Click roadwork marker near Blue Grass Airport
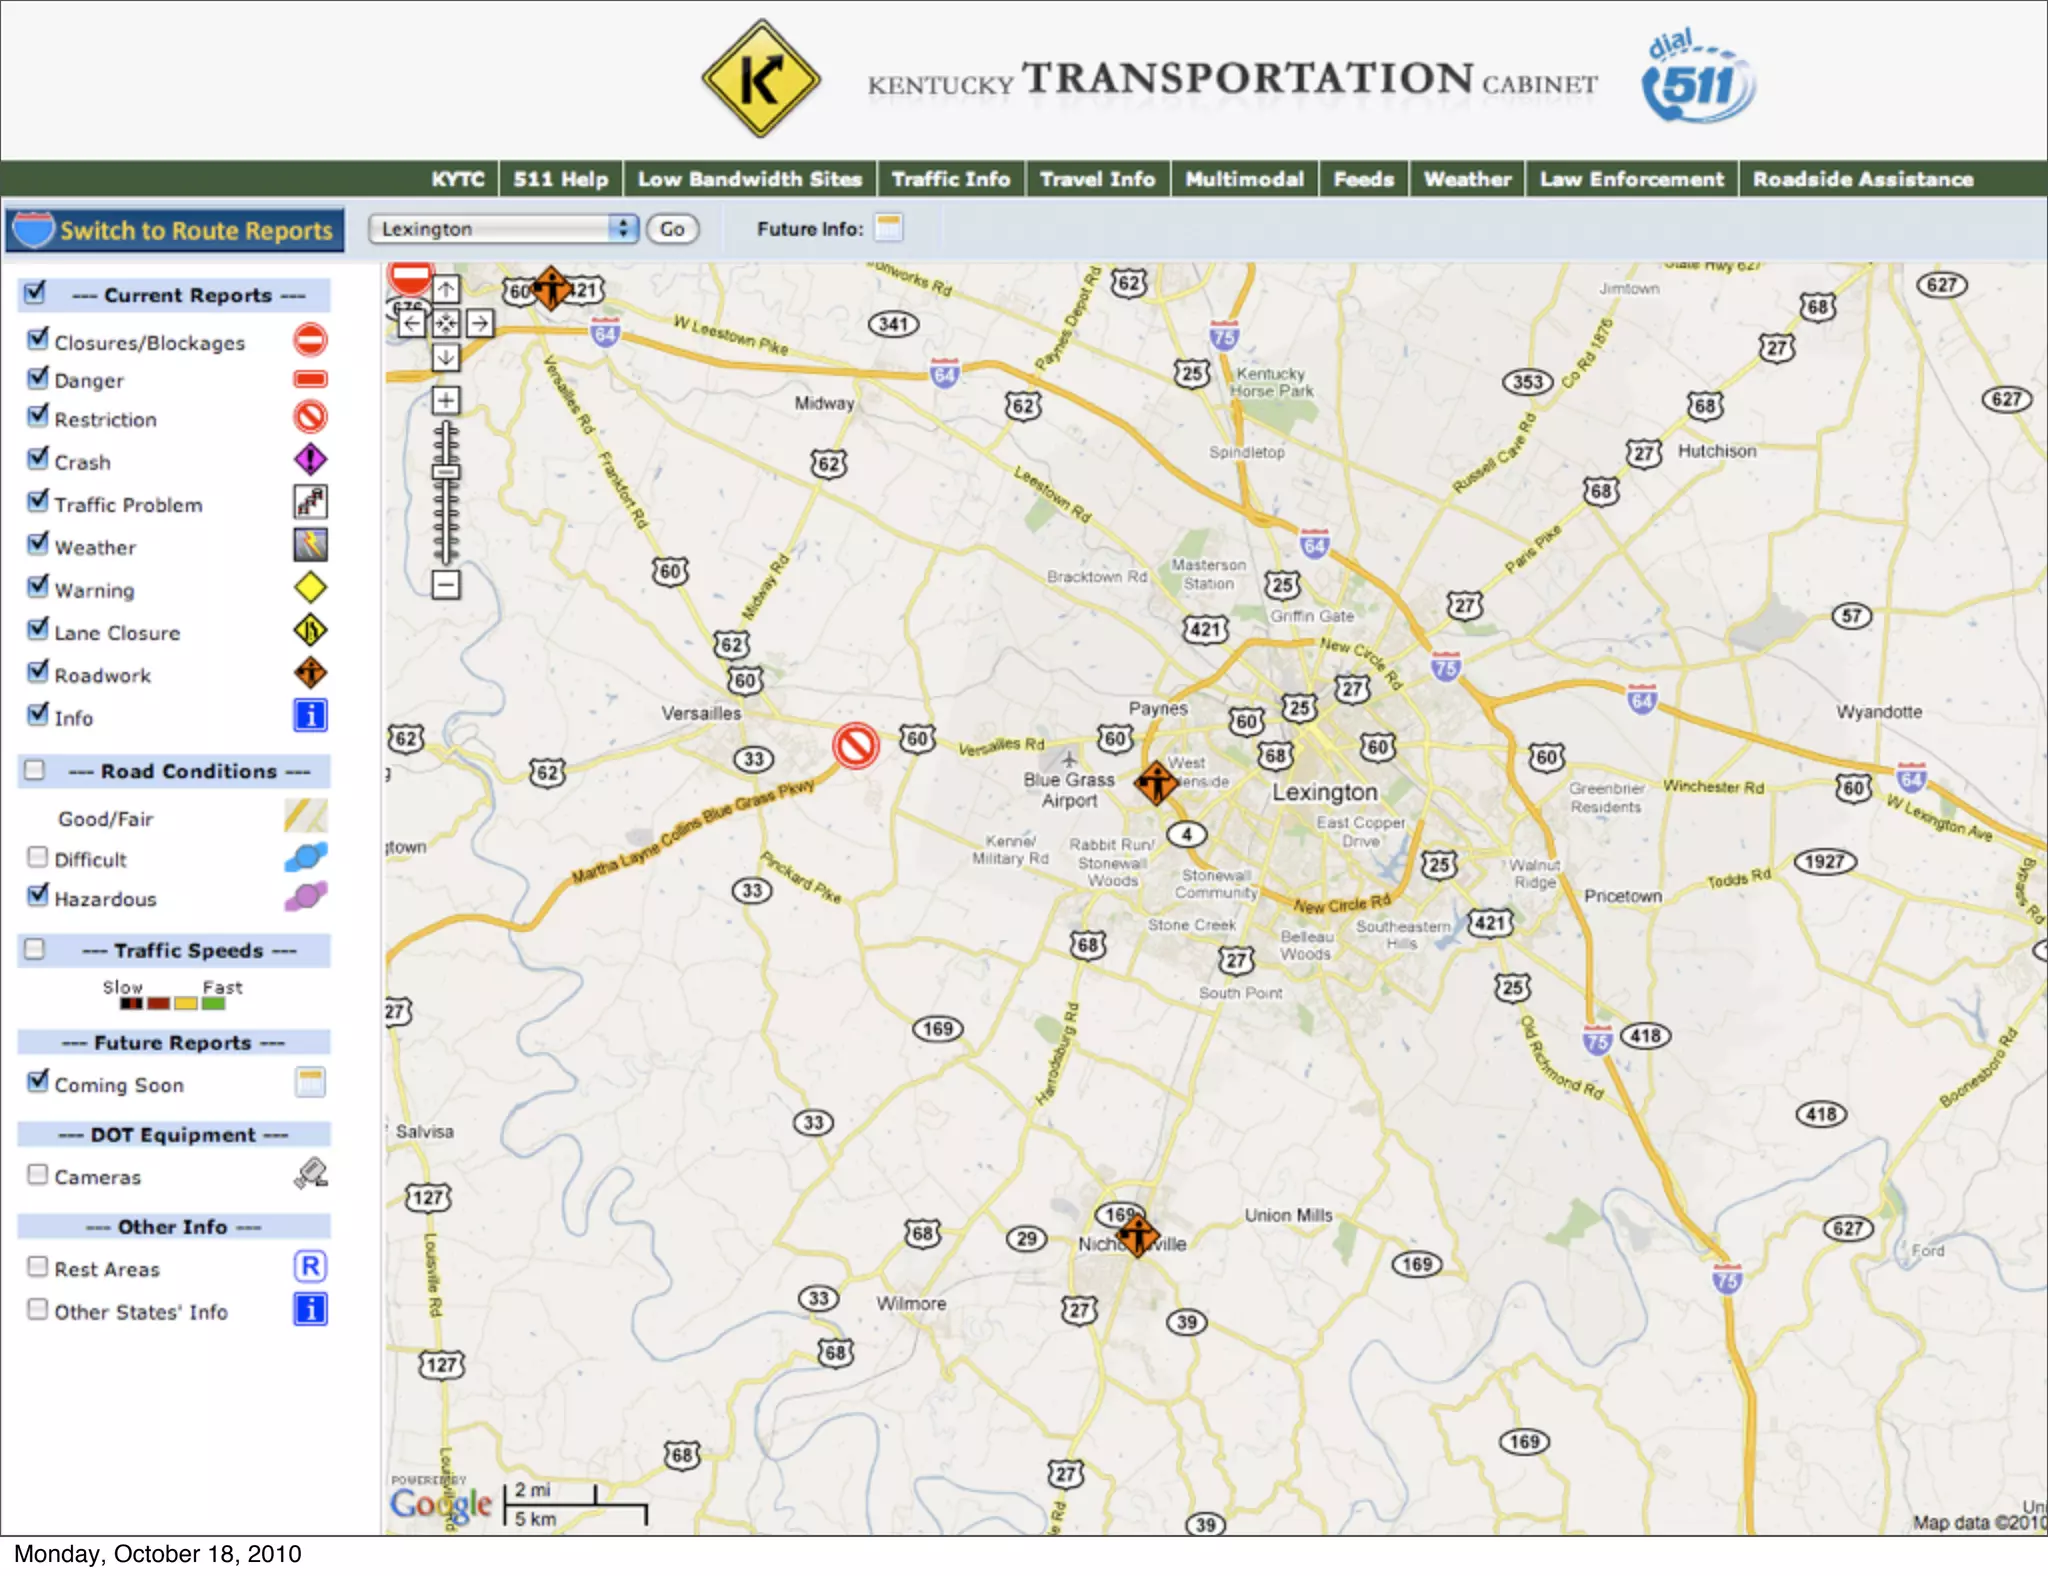2048x1576 pixels. pos(1156,782)
